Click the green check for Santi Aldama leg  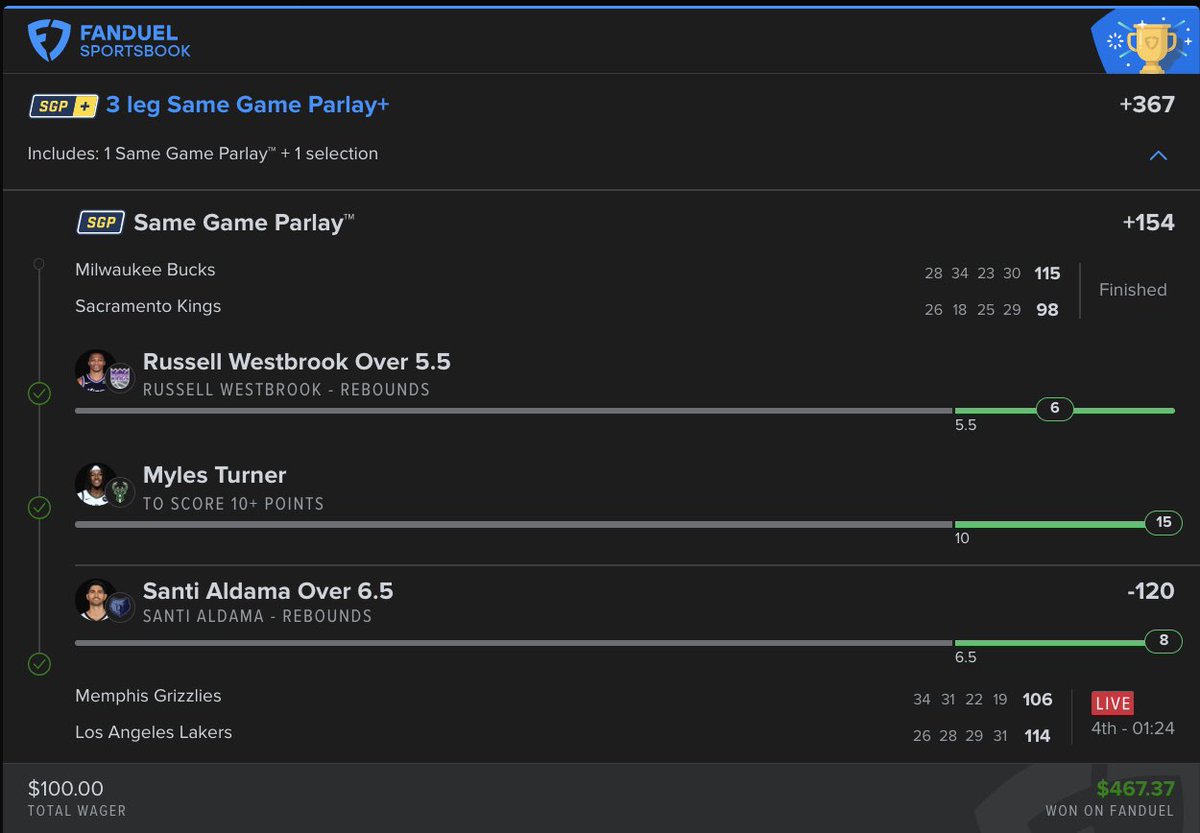38,663
